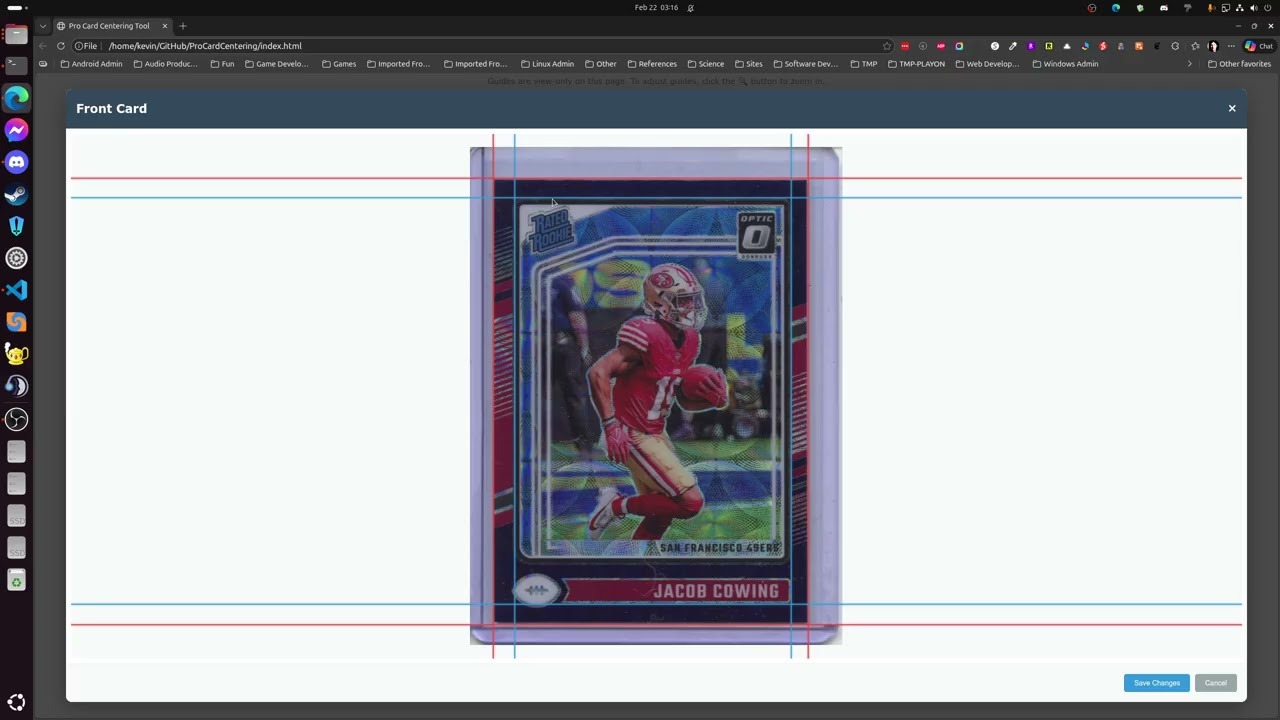Open the Trash in the dock
This screenshot has width=1280, height=720.
click(x=16, y=580)
